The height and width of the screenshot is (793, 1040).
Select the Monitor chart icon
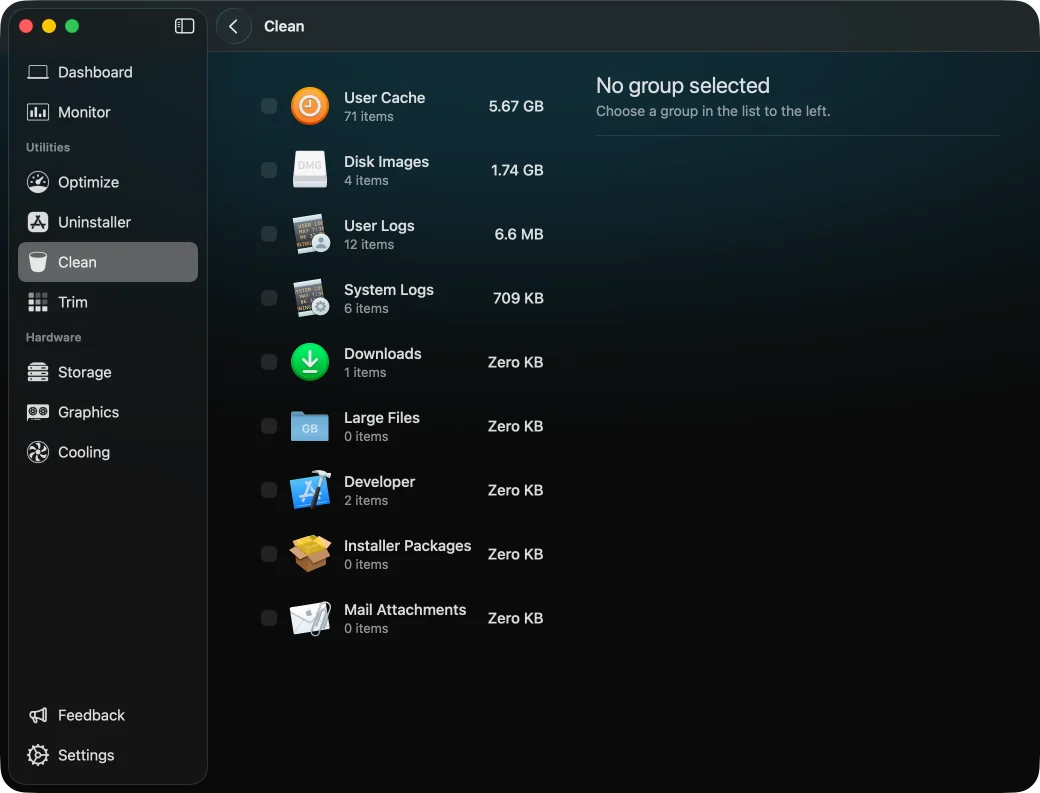click(38, 112)
